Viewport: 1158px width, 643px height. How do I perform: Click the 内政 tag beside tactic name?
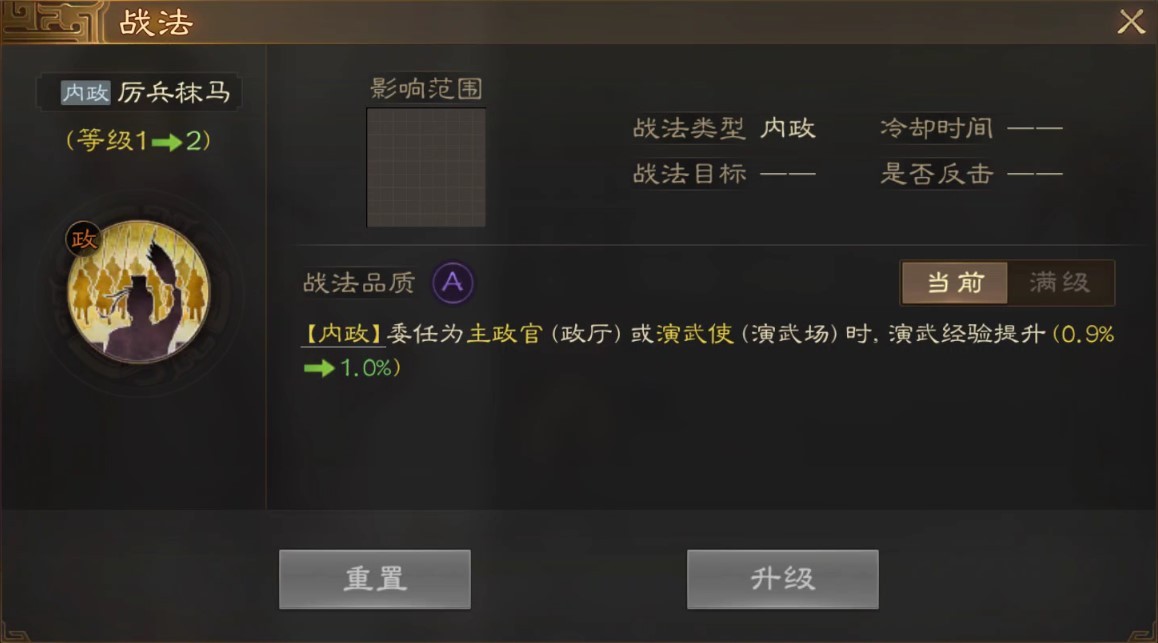click(86, 92)
